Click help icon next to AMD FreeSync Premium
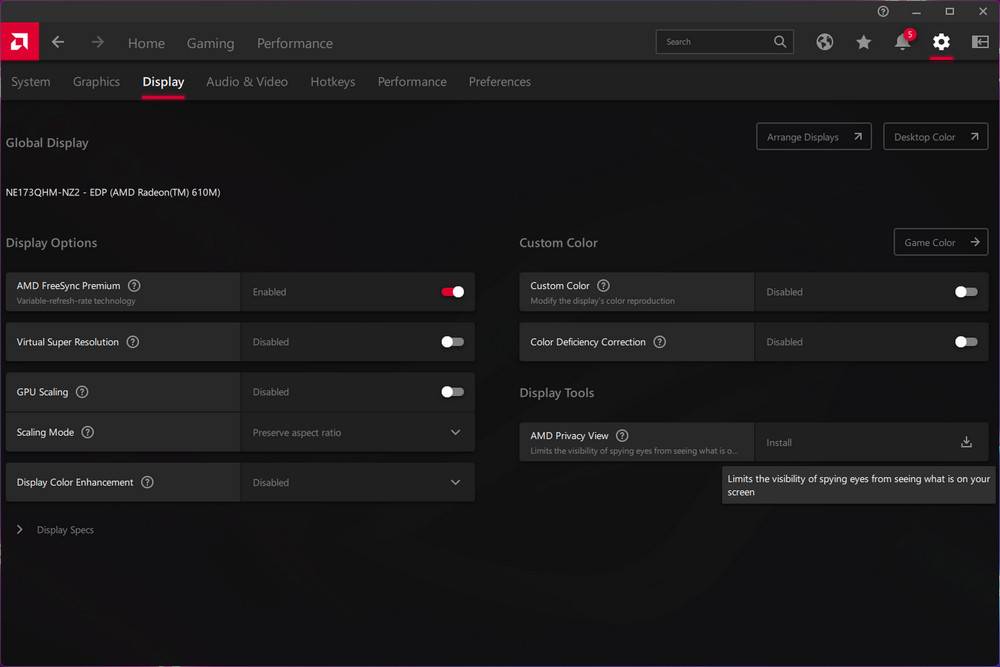Viewport: 1000px width, 667px height. click(134, 286)
